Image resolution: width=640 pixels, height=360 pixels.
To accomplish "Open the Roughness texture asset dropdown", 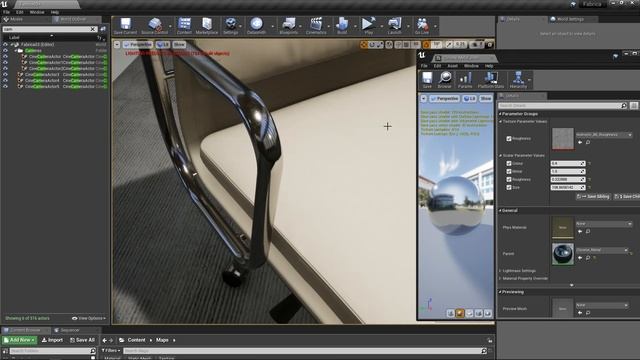I will point(604,135).
